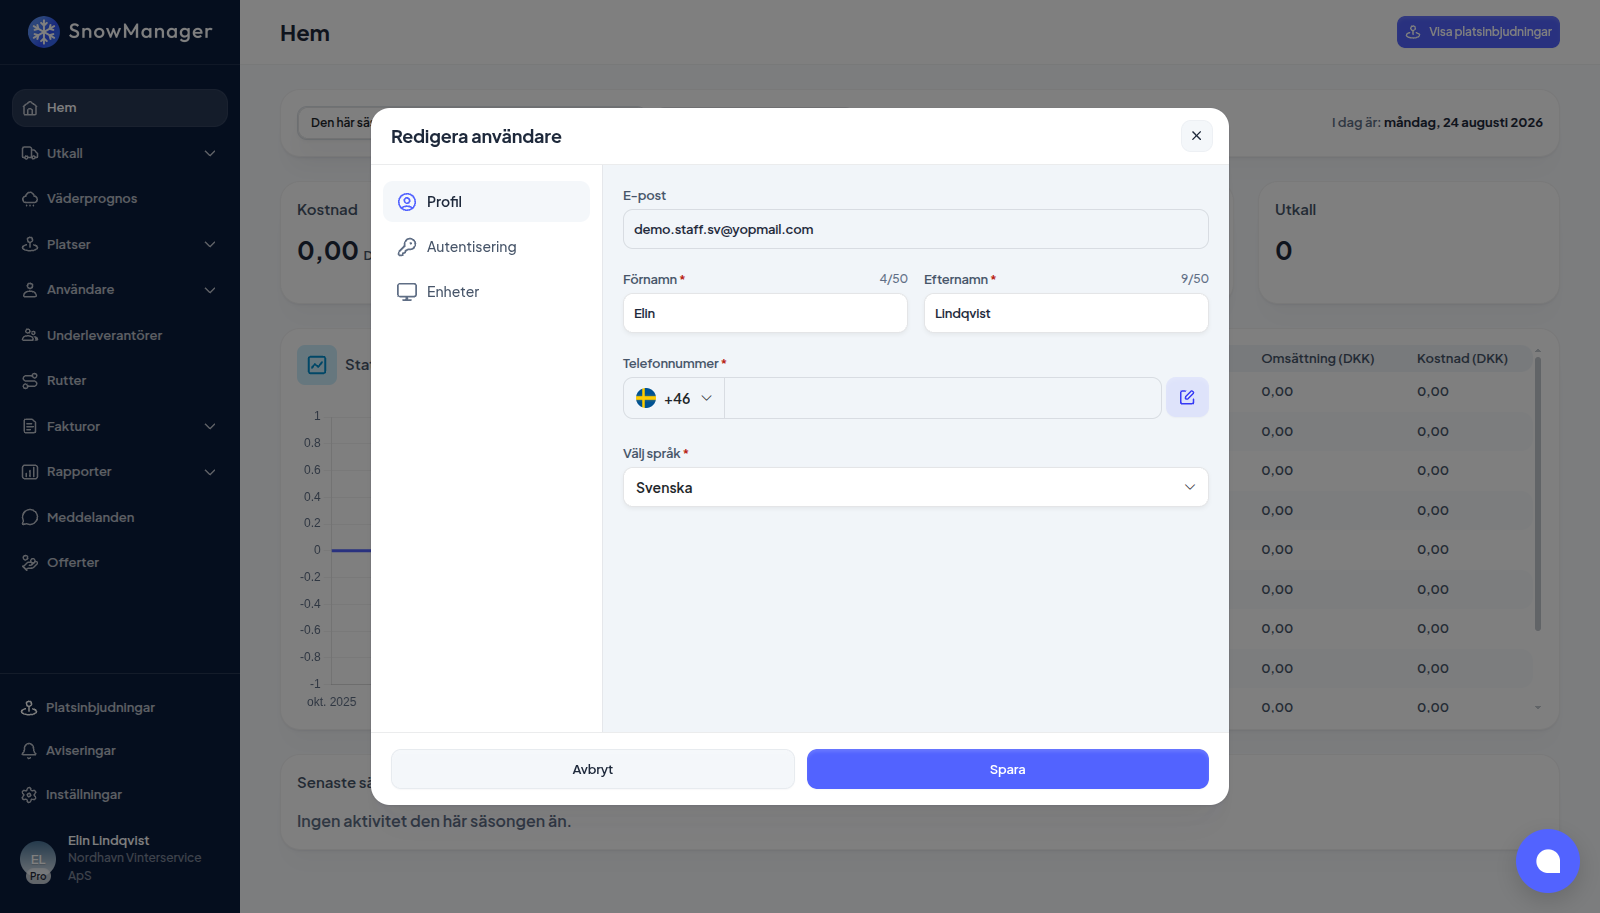1600x913 pixels.
Task: Expand the Fakturor sidebar section
Action: click(x=120, y=426)
